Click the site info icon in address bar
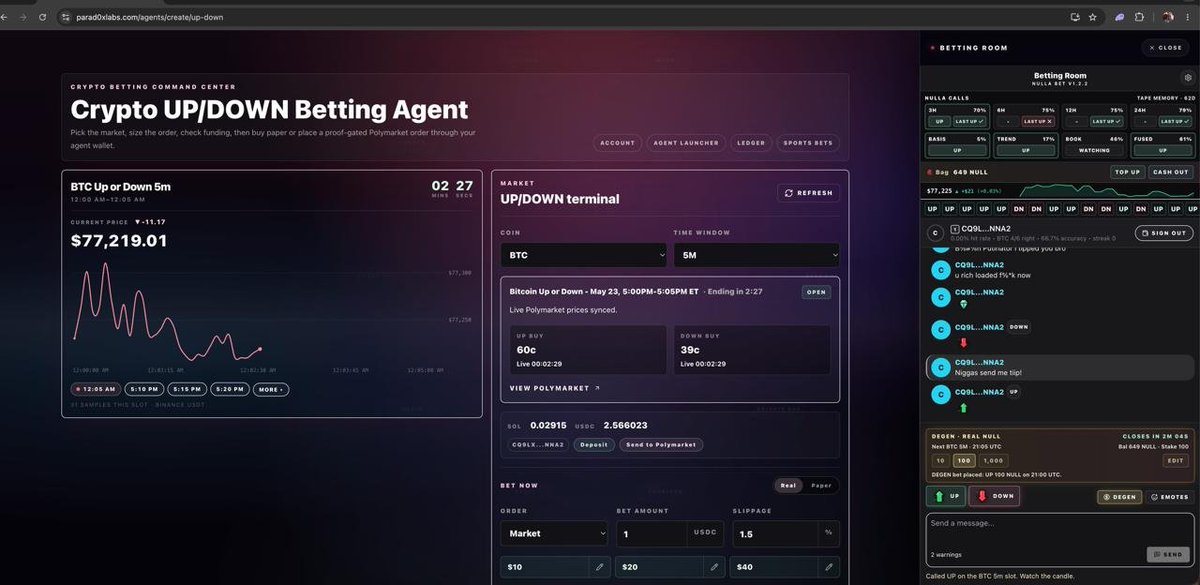 [x=65, y=18]
